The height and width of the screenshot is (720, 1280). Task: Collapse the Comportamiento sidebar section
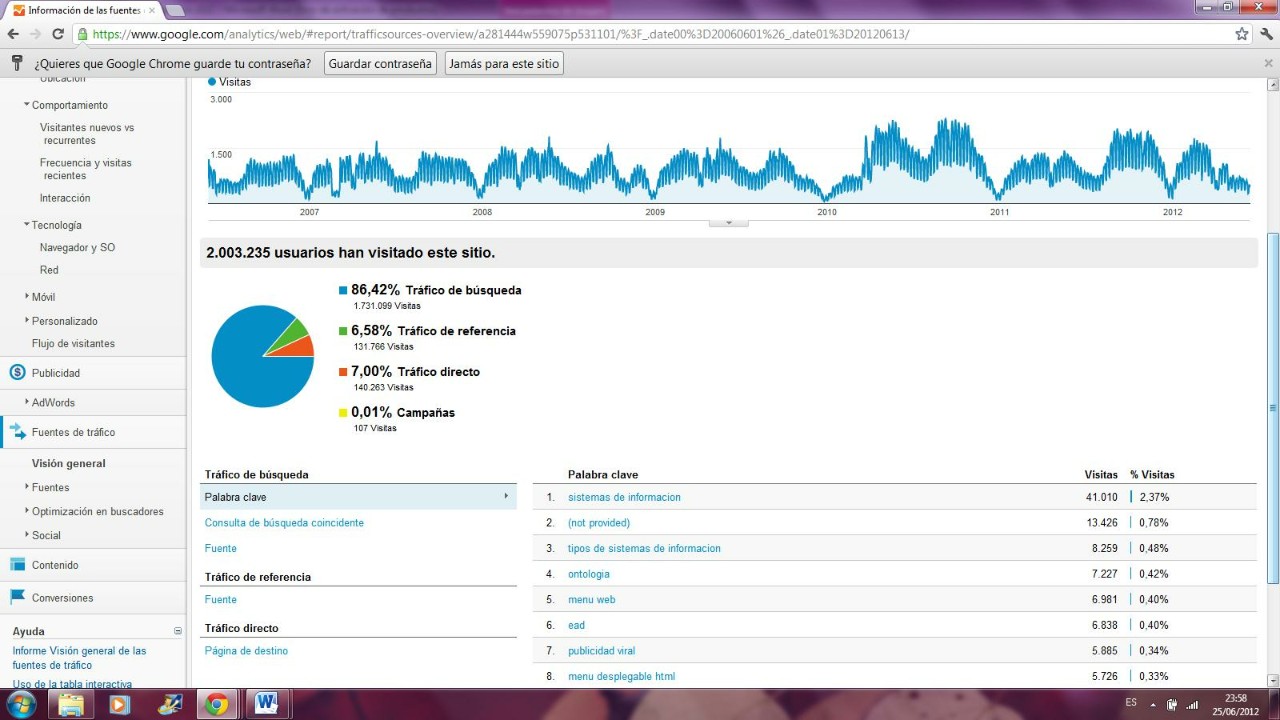(x=28, y=105)
